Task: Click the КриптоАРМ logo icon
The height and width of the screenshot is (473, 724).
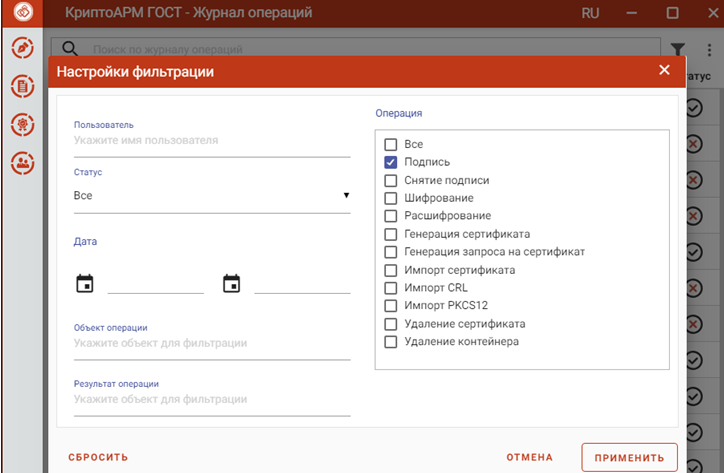Action: coord(23,12)
